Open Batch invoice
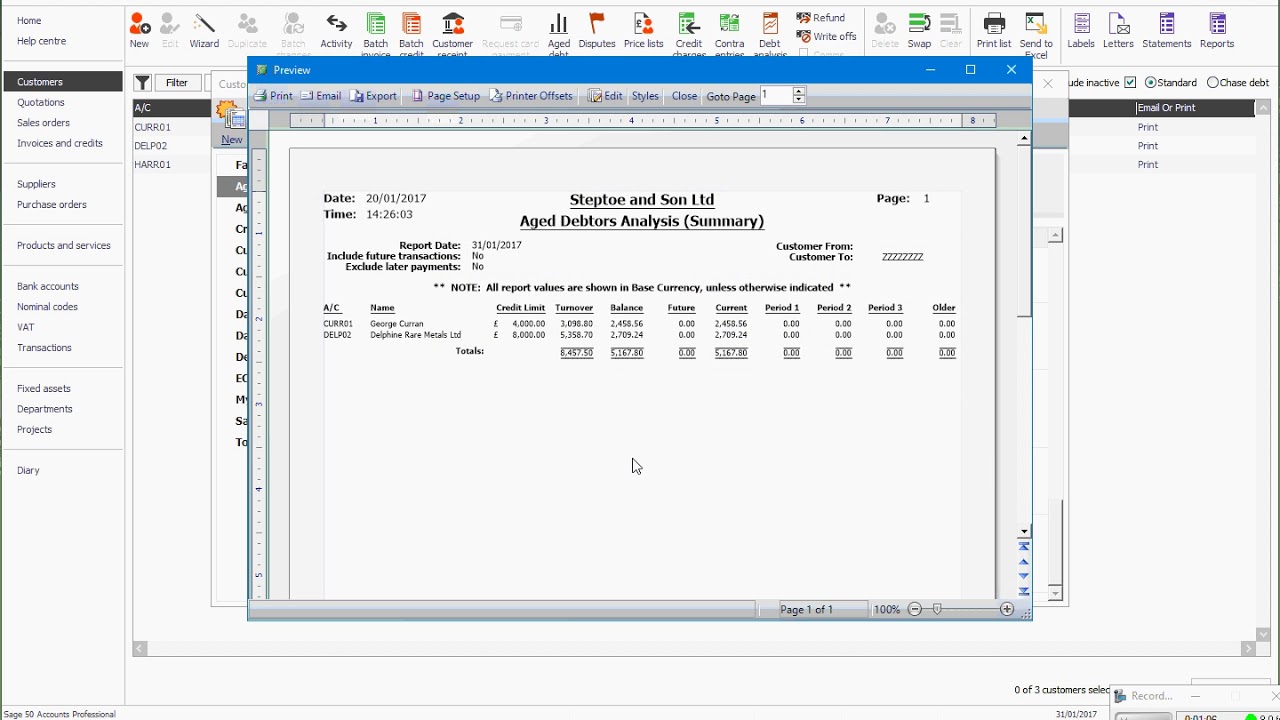 point(376,32)
